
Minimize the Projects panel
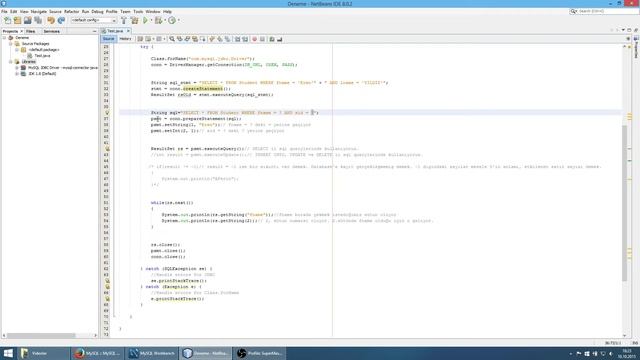pyautogui.click(x=95, y=31)
